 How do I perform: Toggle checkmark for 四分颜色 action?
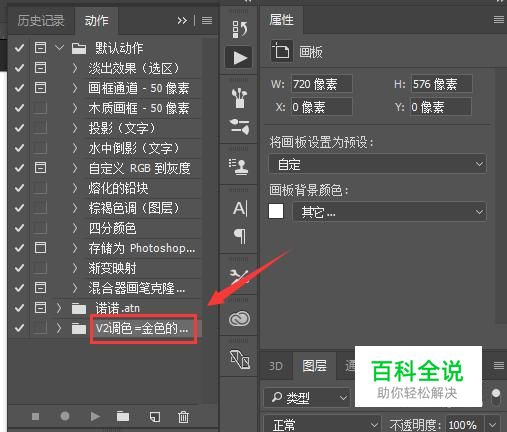(x=19, y=228)
